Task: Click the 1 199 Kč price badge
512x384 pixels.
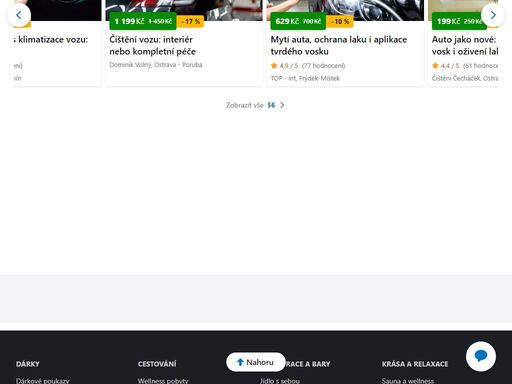Action: 143,21
